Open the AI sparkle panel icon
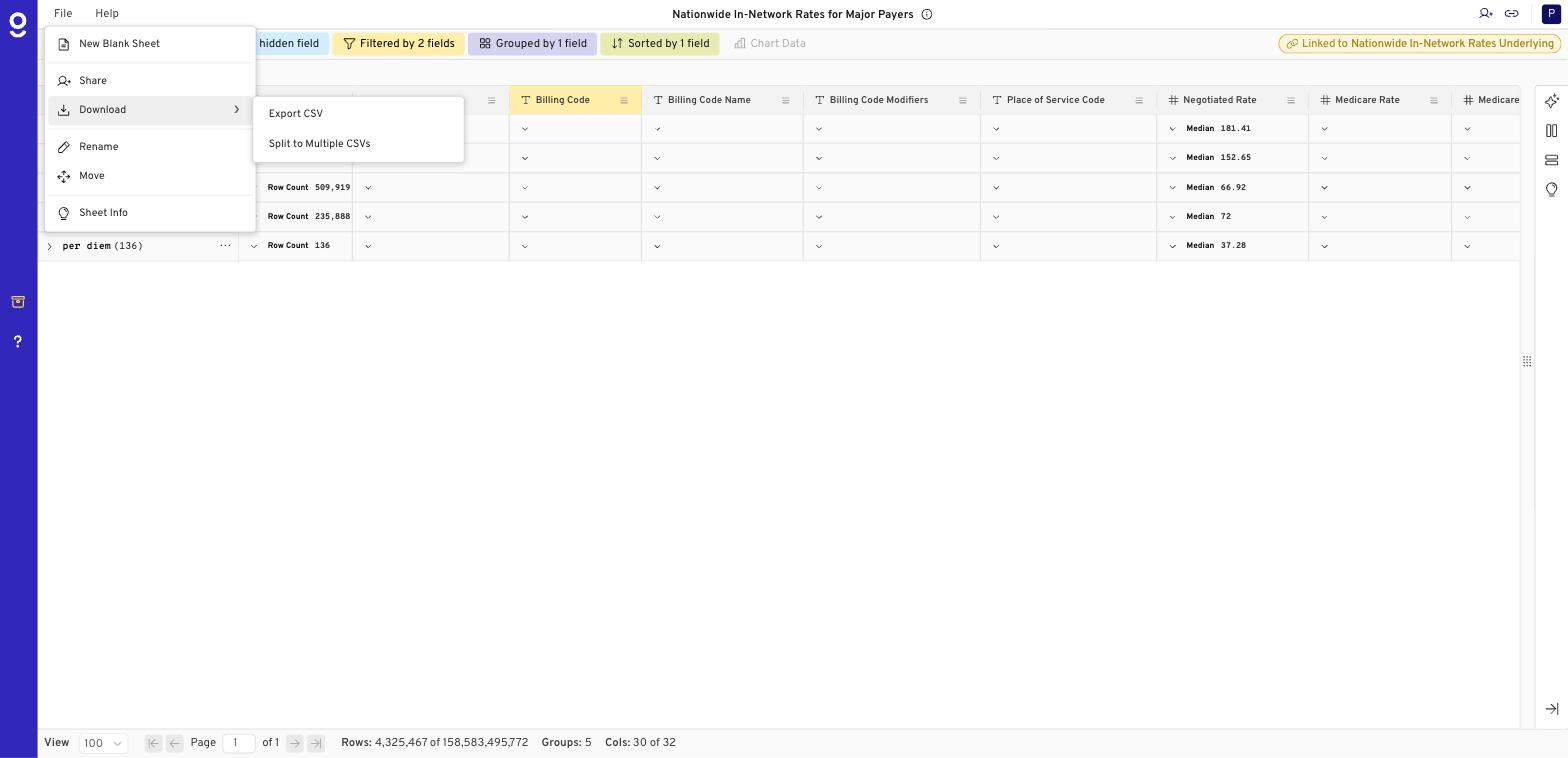 pyautogui.click(x=1552, y=101)
